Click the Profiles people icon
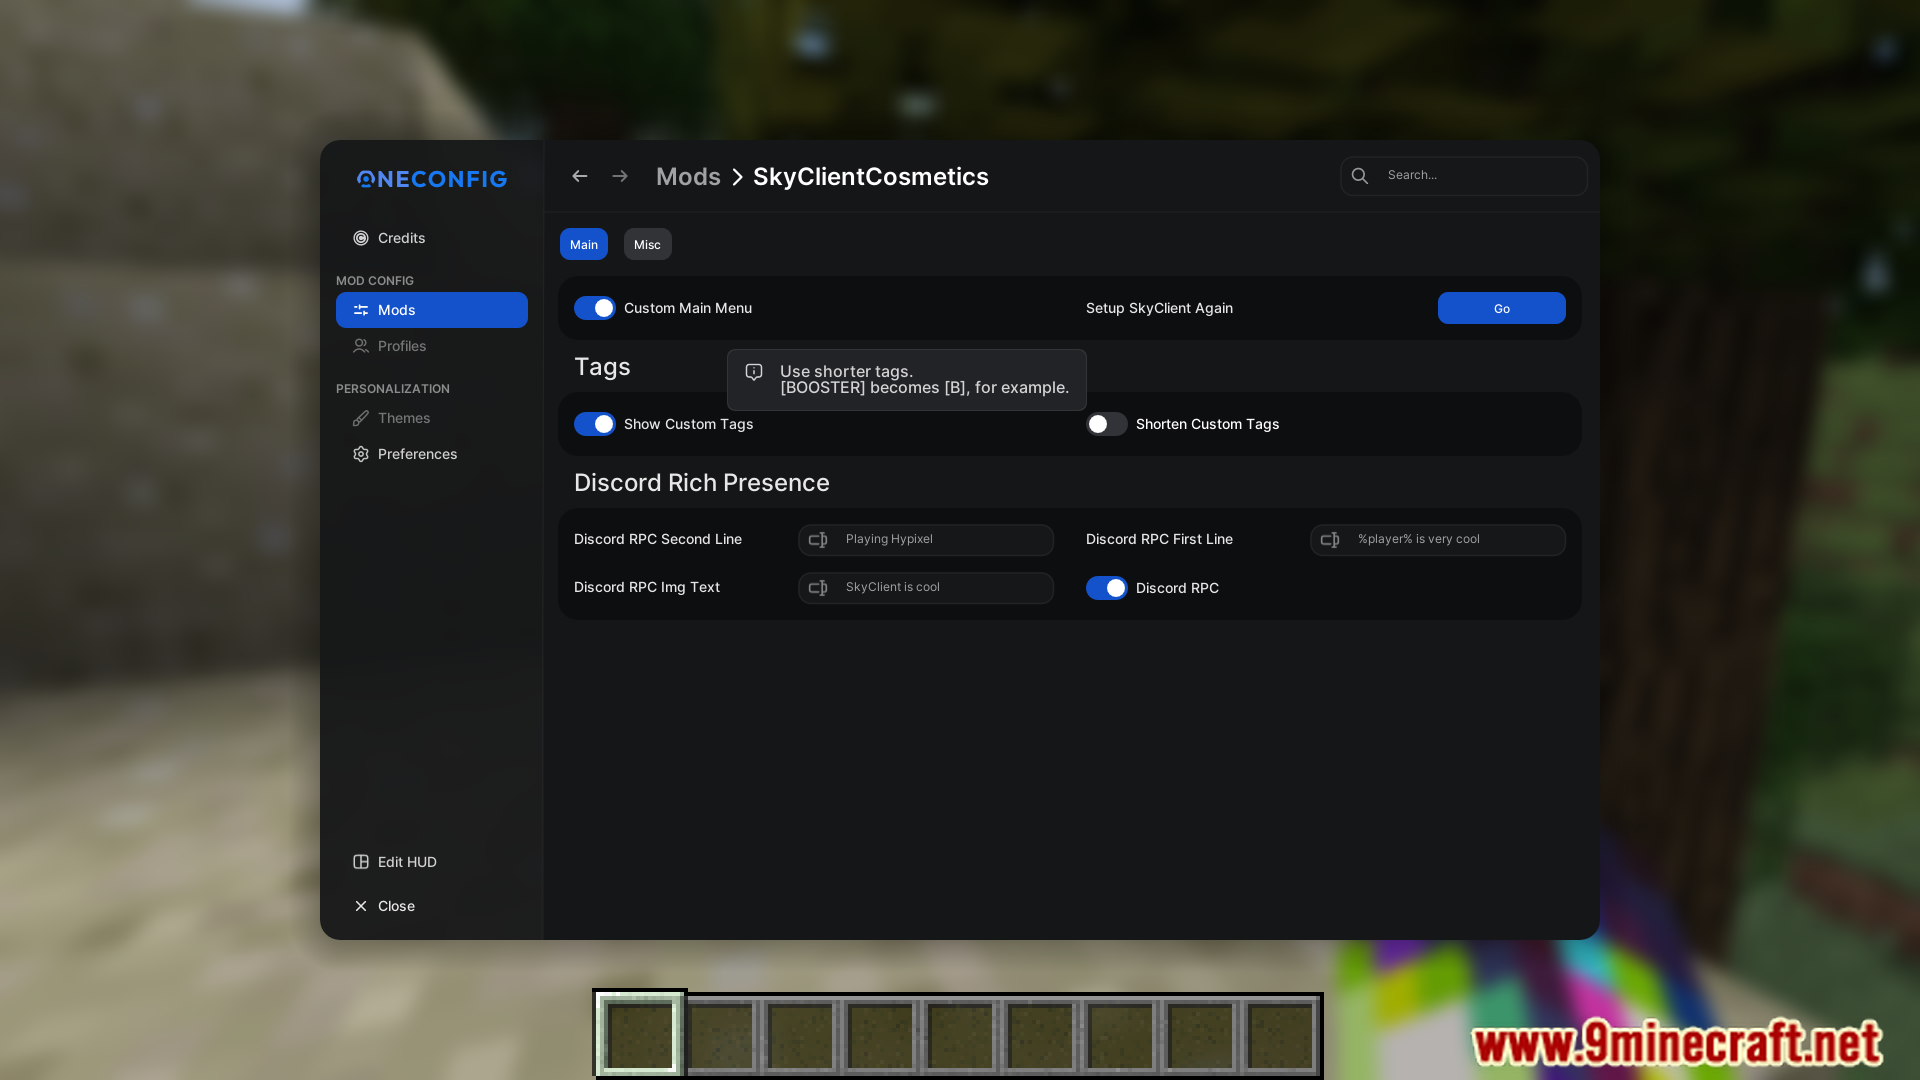Image resolution: width=1920 pixels, height=1080 pixels. [x=361, y=346]
